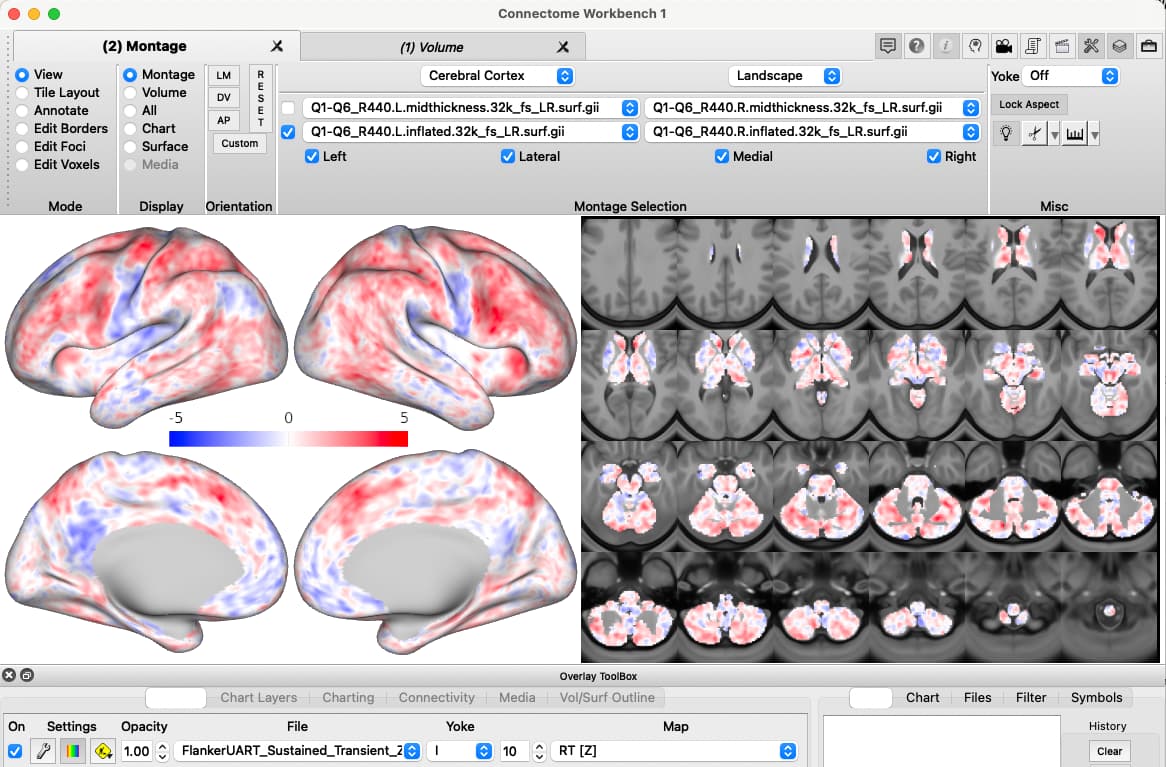Open the Landscape layout dropdown

[x=785, y=76]
